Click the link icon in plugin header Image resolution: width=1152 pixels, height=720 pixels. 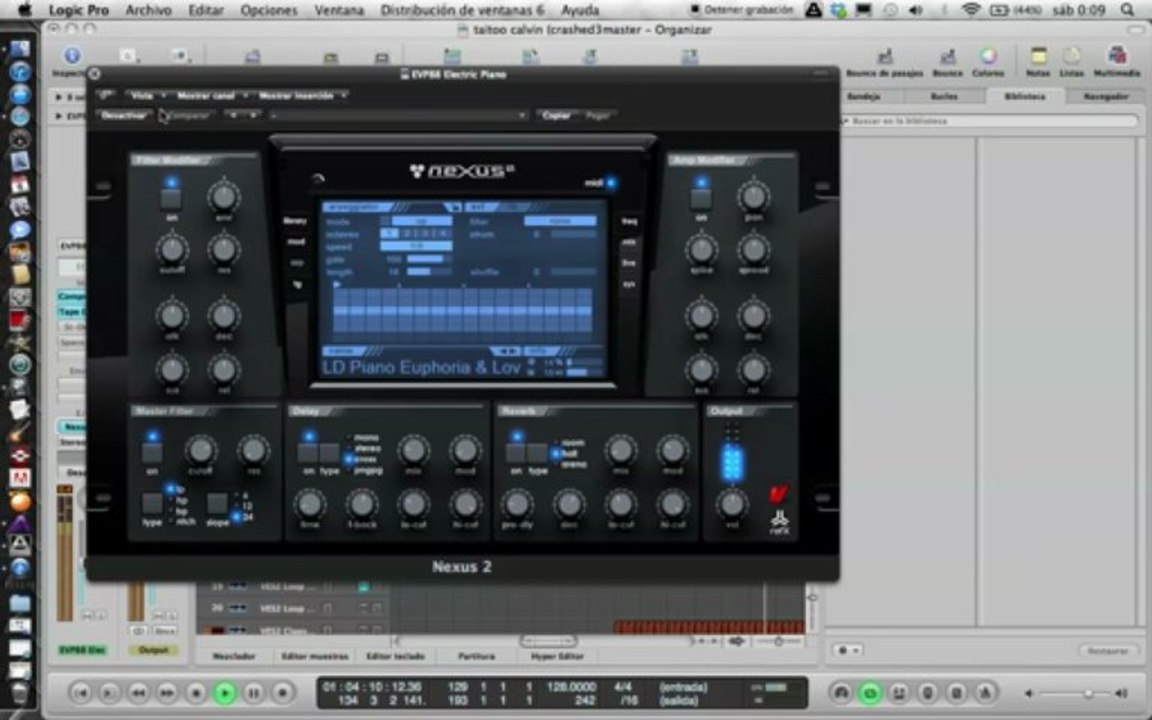(105, 95)
